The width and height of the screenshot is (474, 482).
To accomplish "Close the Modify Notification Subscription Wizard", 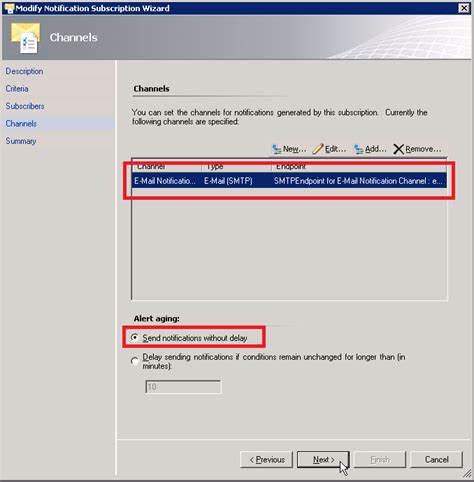I will (464, 8).
